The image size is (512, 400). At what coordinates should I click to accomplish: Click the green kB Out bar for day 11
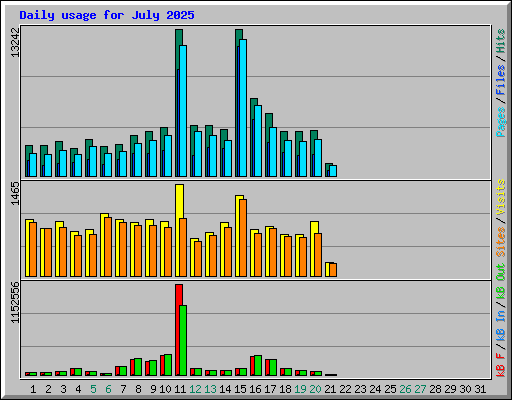(x=183, y=341)
